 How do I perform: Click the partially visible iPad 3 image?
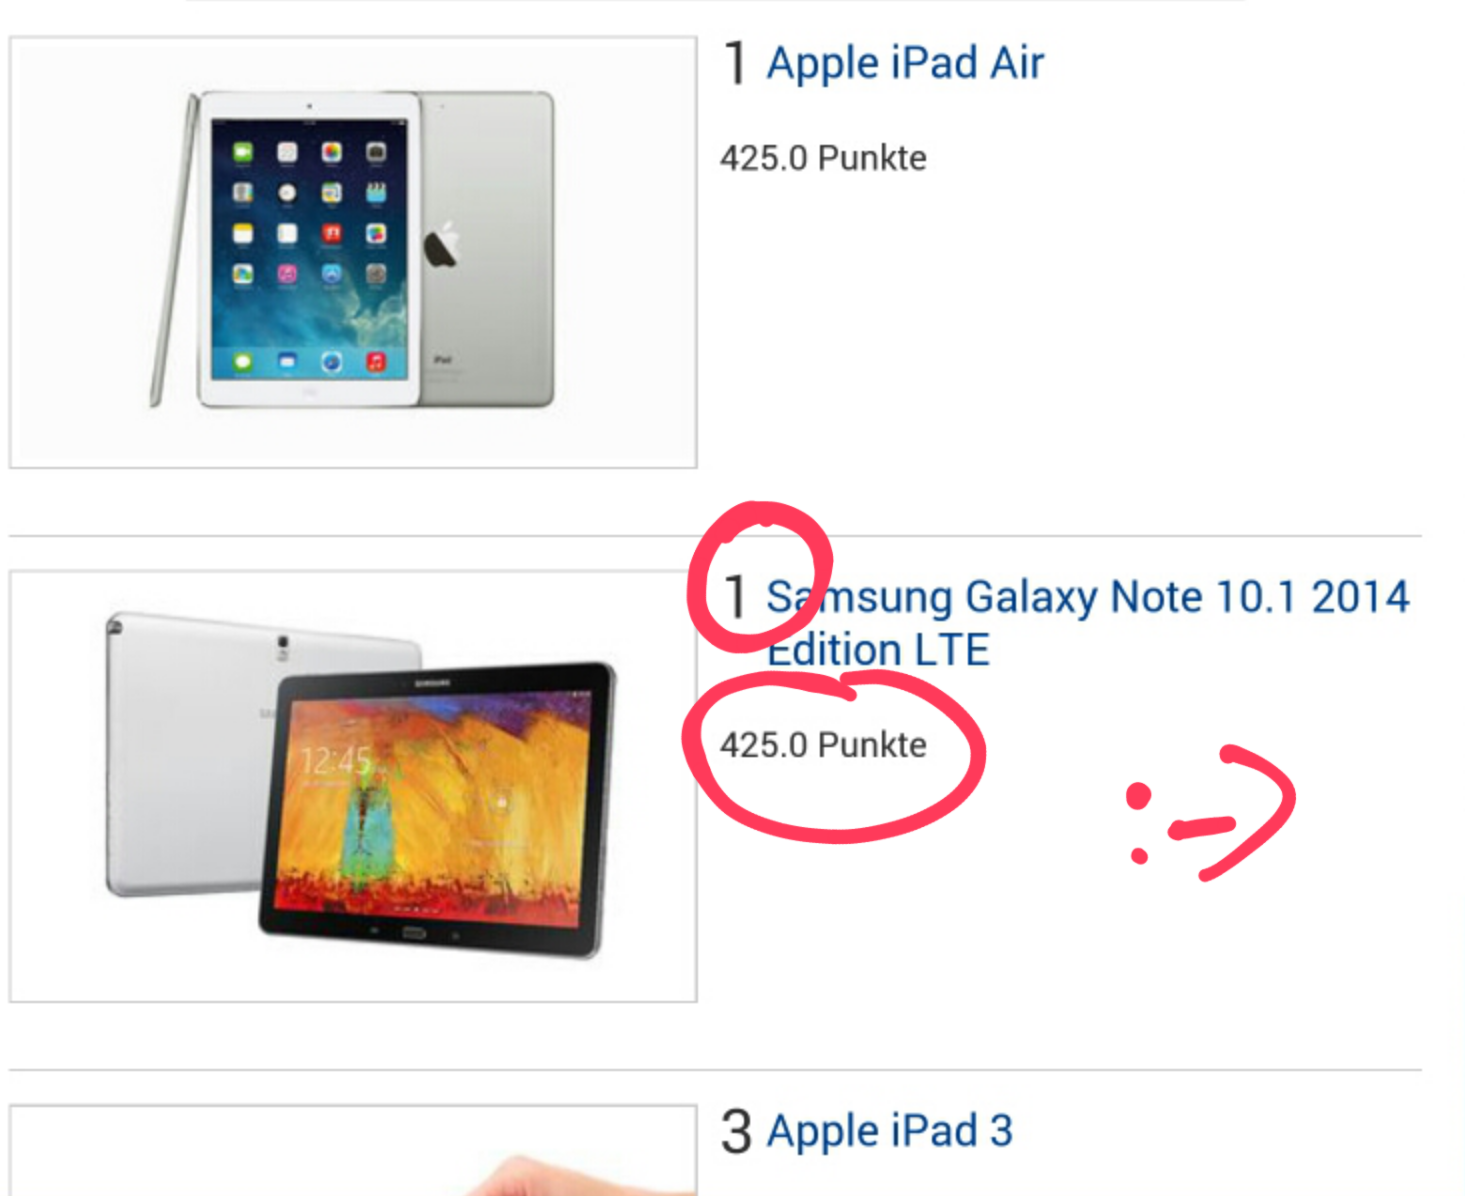tap(353, 1151)
